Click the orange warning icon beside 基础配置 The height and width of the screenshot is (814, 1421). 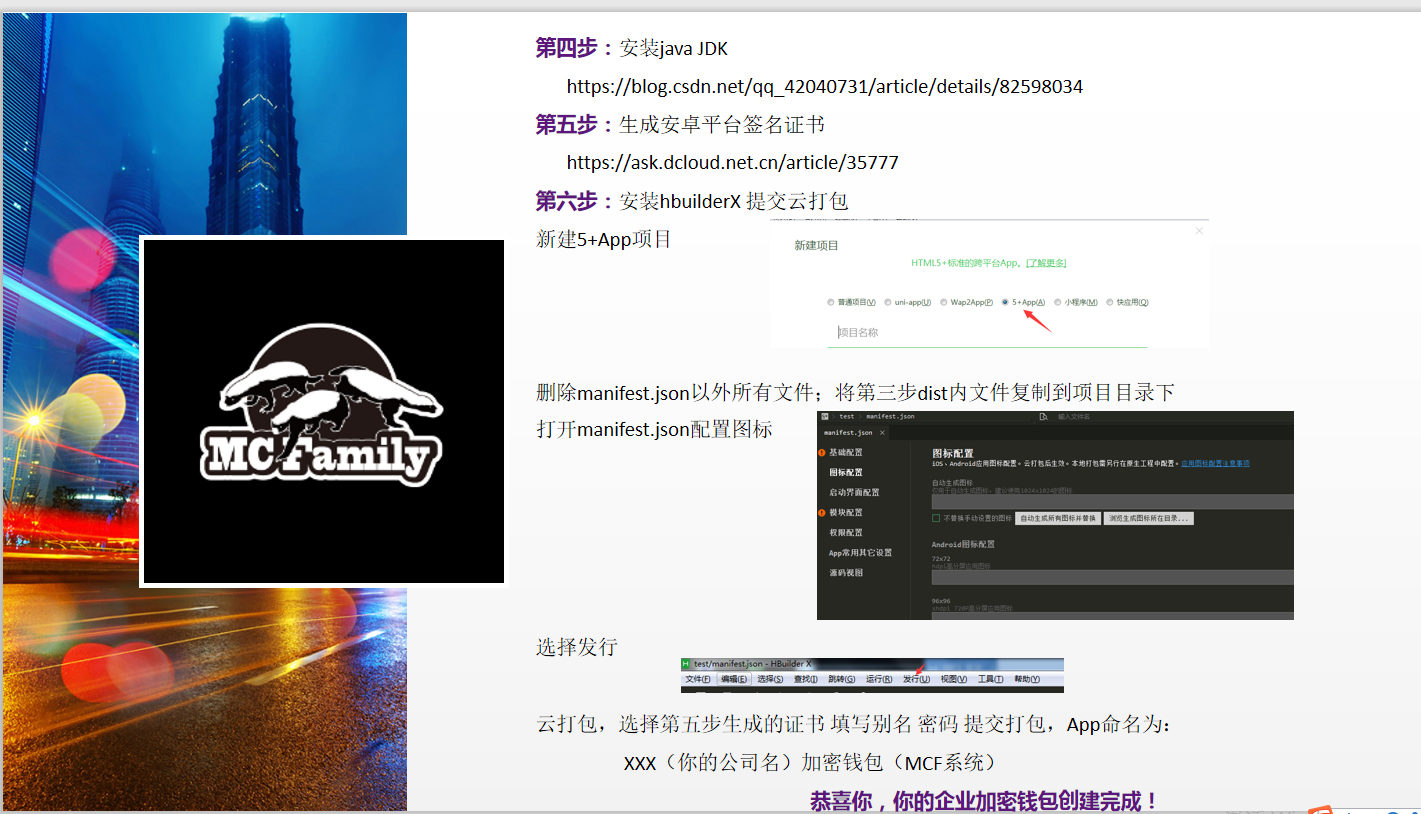(x=822, y=452)
